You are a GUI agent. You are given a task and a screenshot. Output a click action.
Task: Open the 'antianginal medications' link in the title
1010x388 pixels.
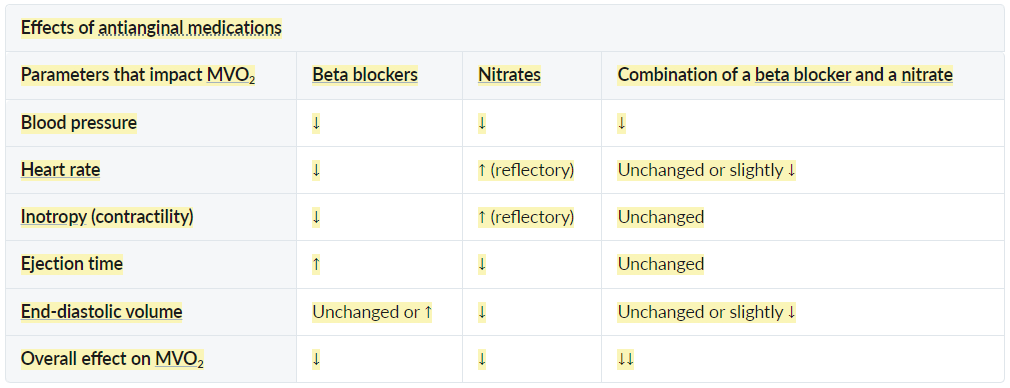tap(190, 28)
